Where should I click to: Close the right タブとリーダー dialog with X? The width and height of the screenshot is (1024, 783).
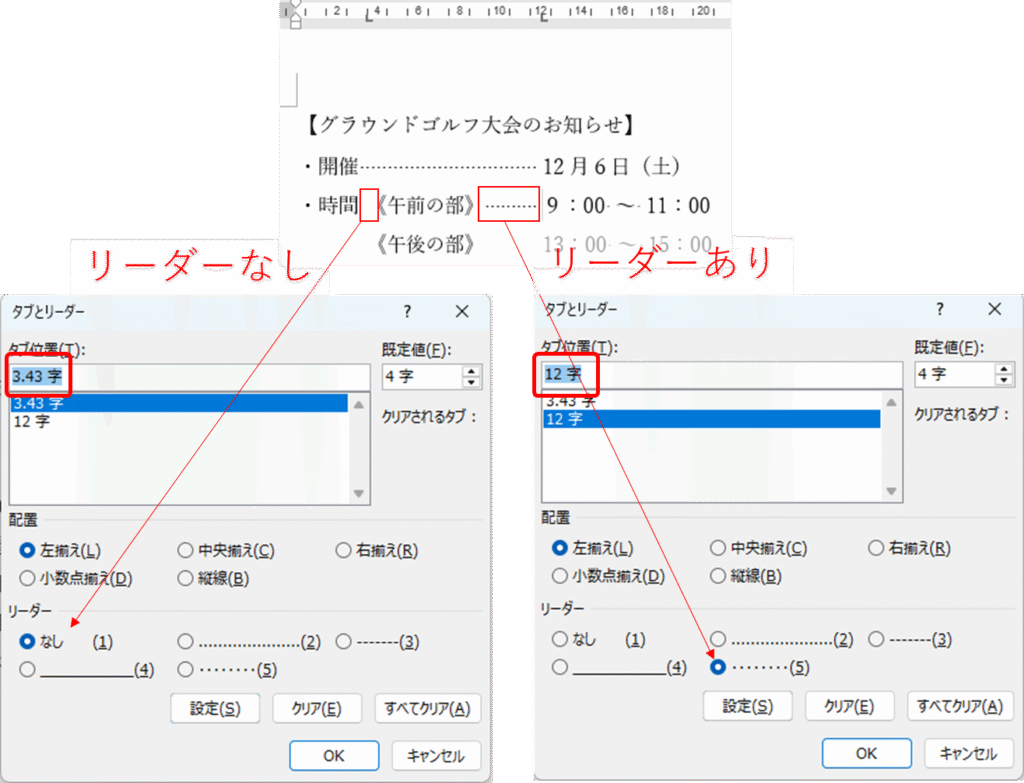tap(994, 310)
